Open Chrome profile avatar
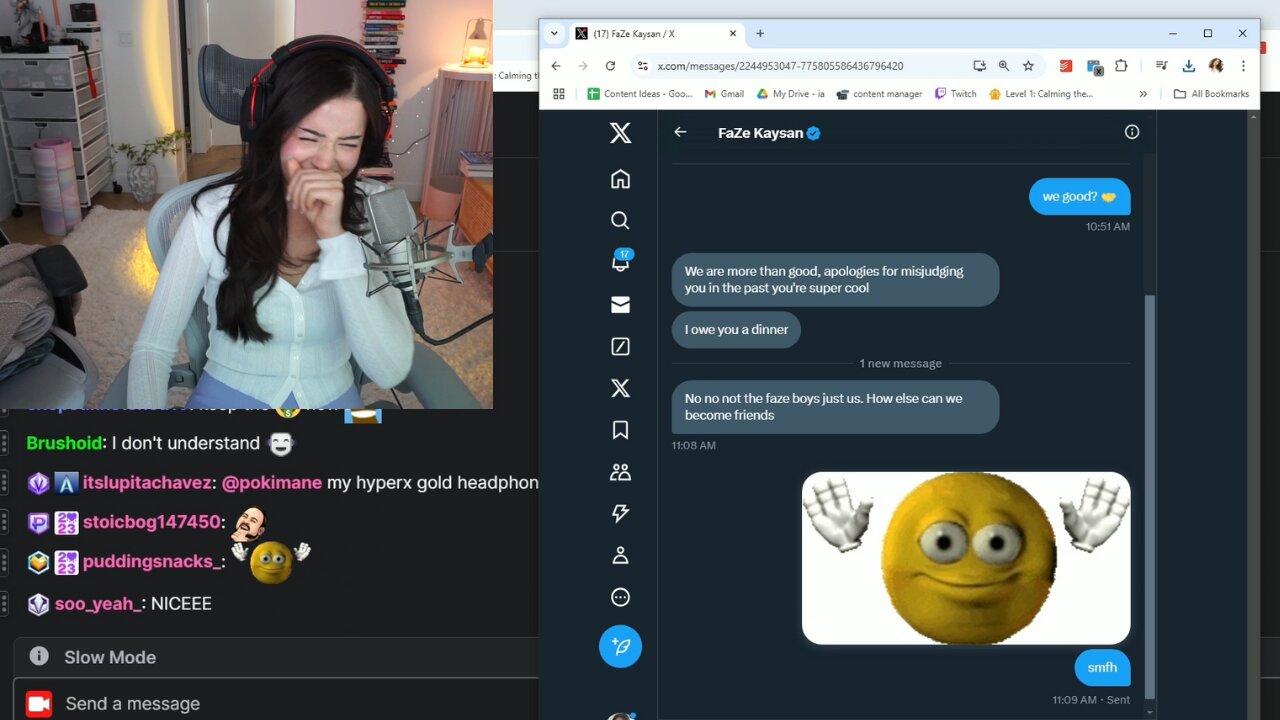Screen dimensions: 1280x720 pyautogui.click(x=1216, y=66)
